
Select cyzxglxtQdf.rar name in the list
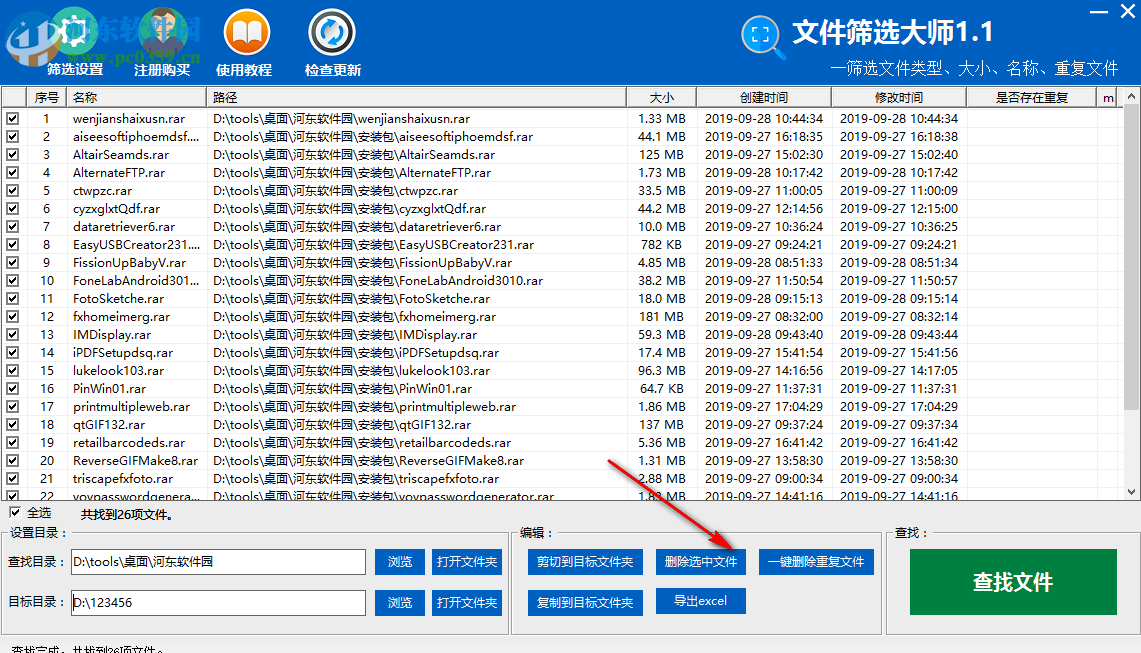point(116,208)
